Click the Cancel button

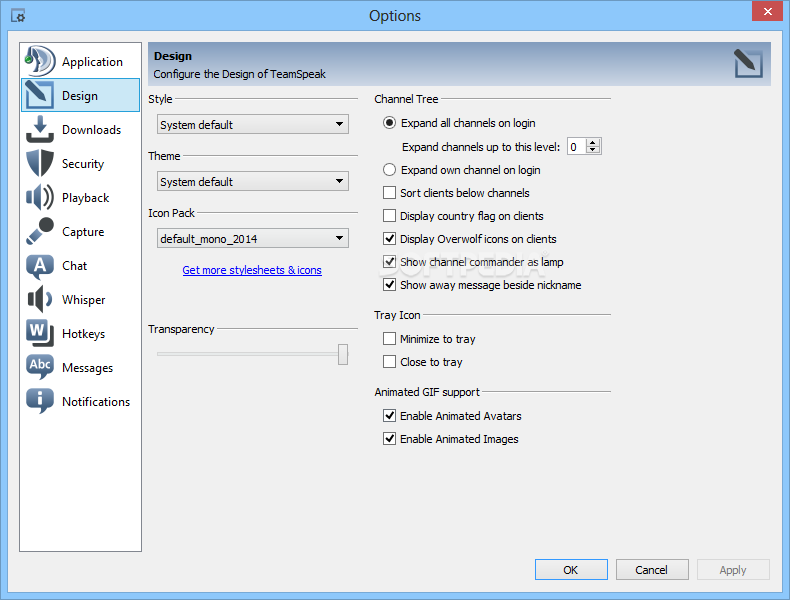[x=651, y=570]
